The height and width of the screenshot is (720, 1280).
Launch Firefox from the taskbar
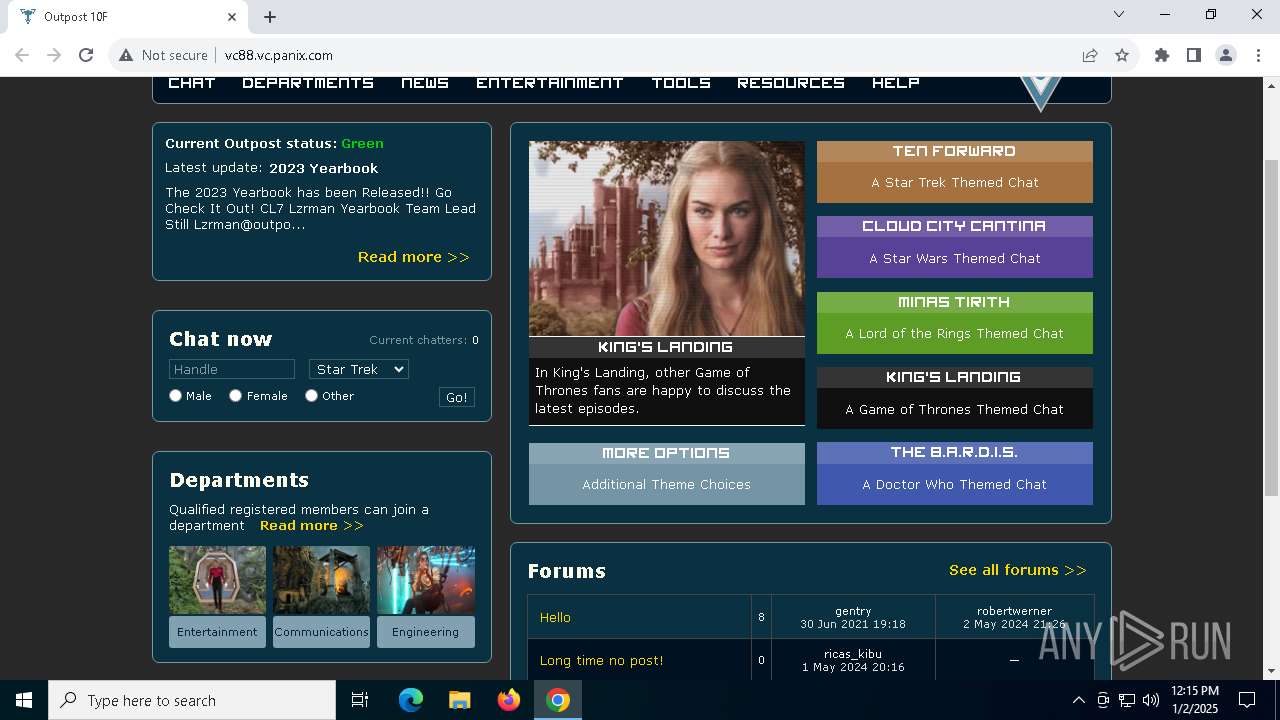[x=509, y=700]
